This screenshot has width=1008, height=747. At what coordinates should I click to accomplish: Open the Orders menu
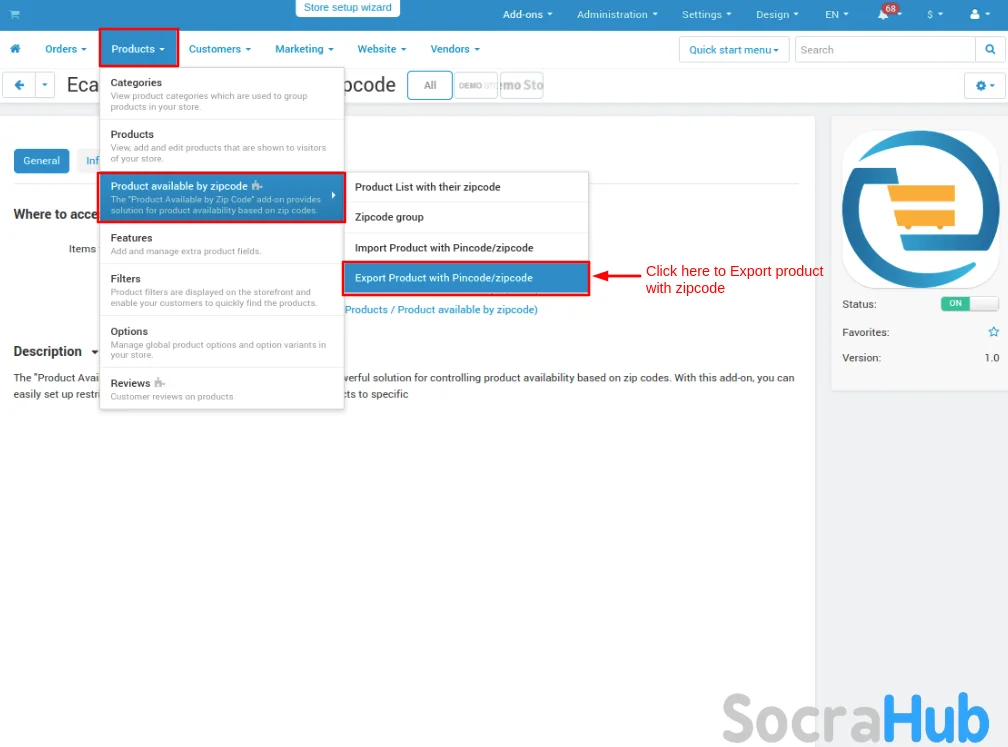[x=66, y=49]
